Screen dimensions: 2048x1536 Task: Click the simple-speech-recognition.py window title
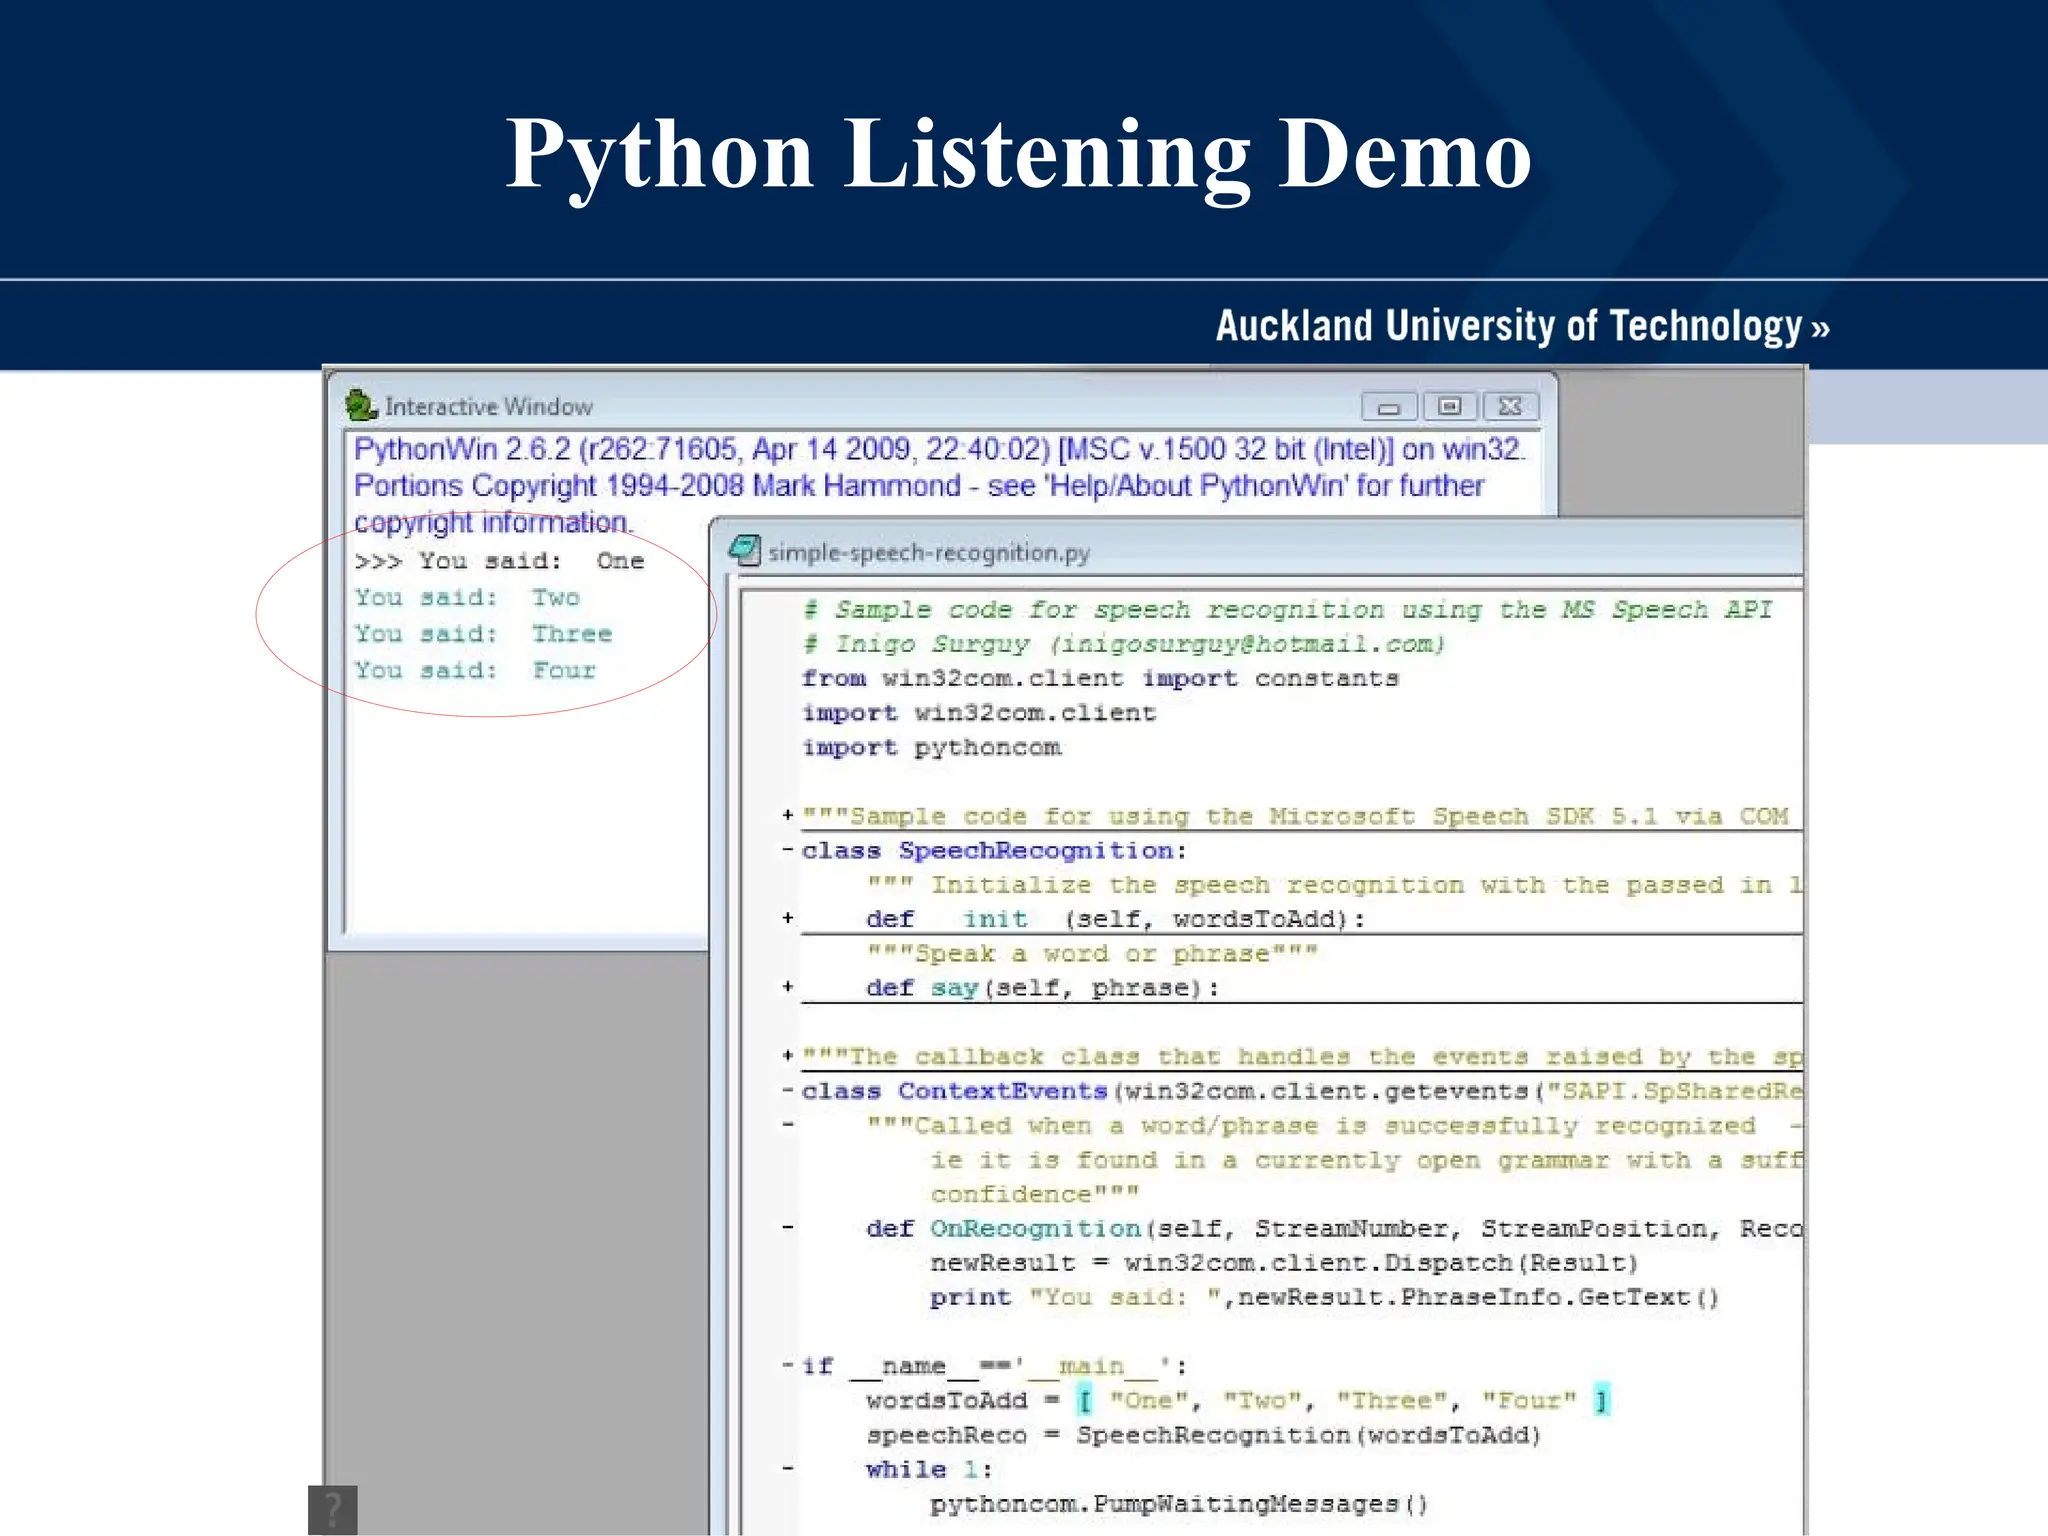tap(929, 552)
